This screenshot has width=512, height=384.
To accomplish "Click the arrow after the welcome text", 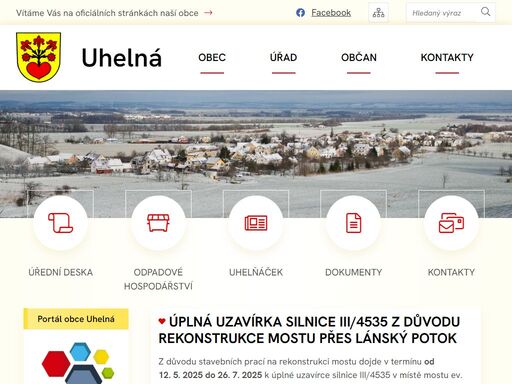I will point(208,13).
